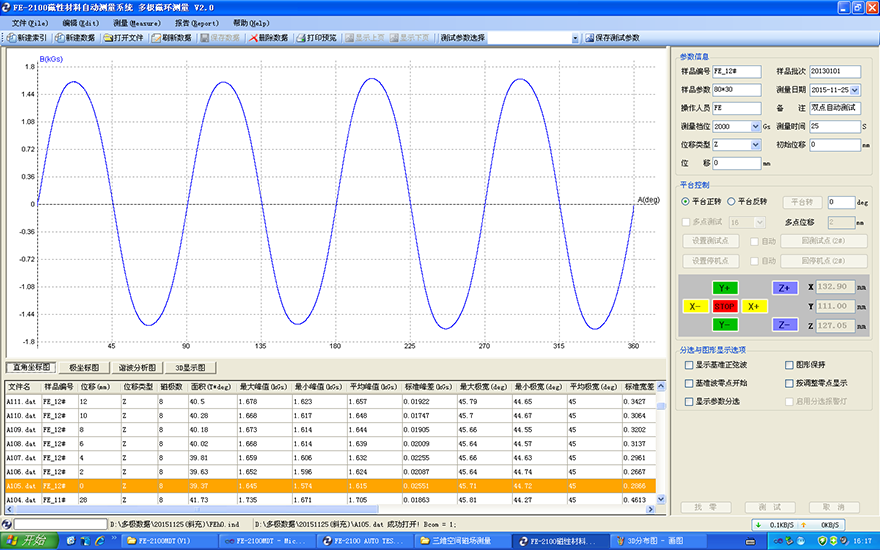
Task: Click the 操作人员 input field
Action: (x=737, y=108)
